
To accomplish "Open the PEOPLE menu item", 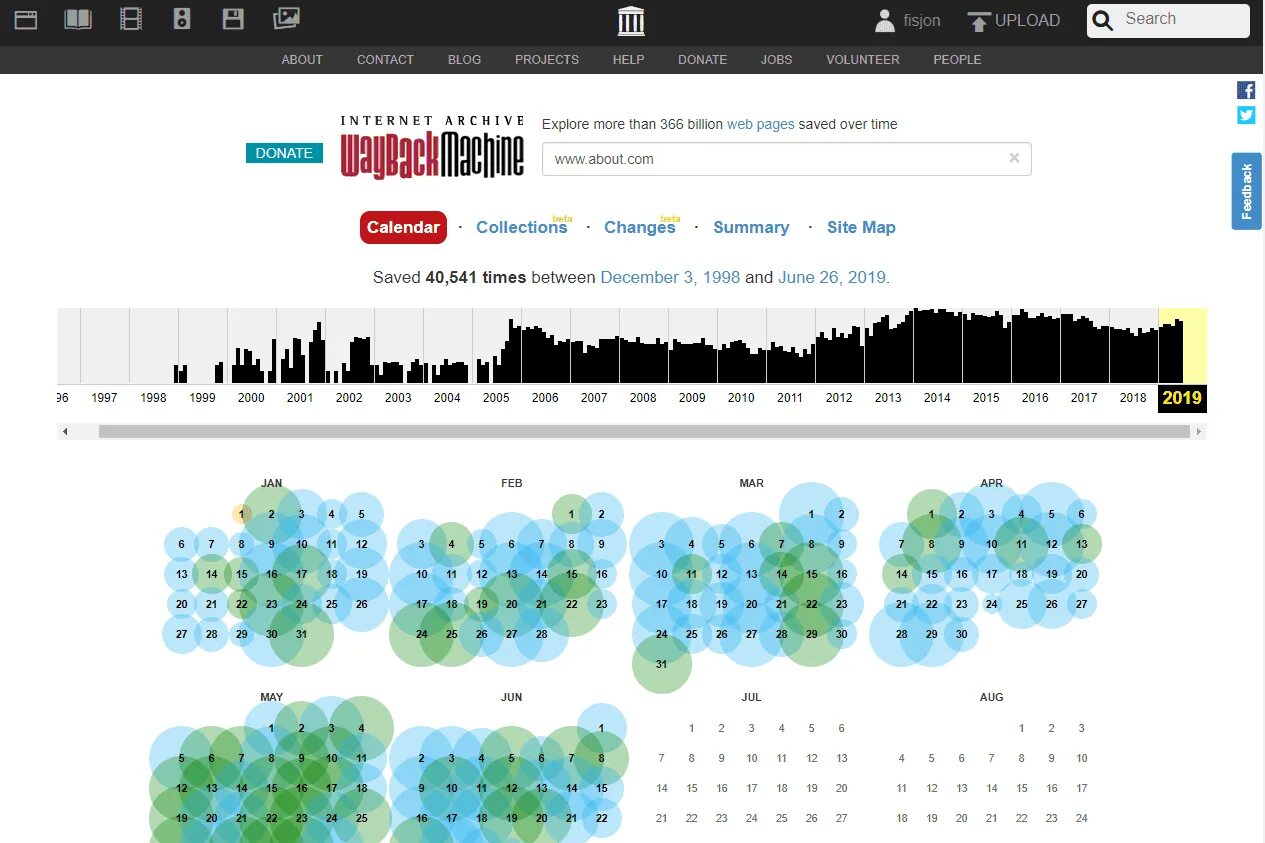I will tap(957, 59).
